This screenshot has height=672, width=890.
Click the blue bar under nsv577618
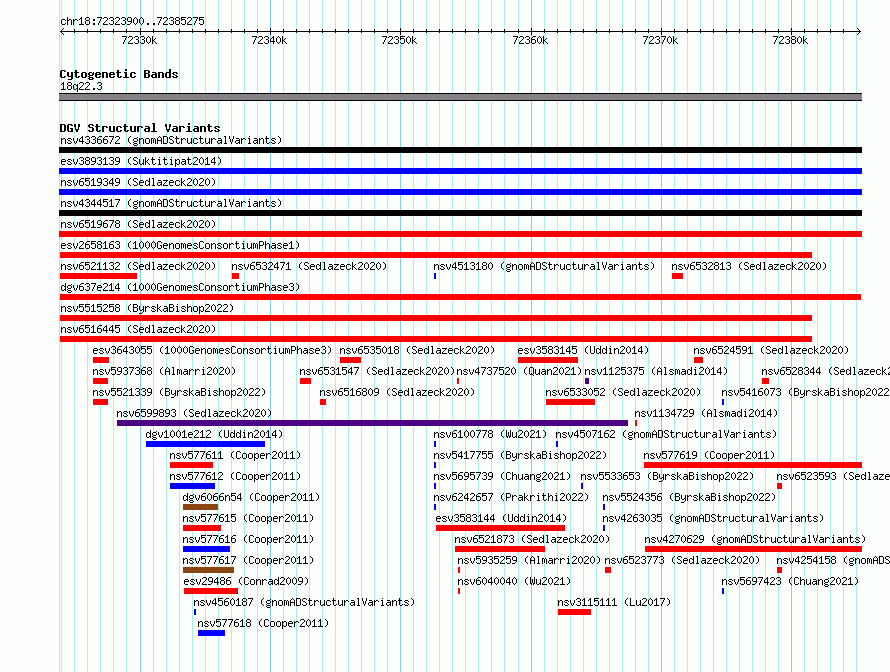click(x=212, y=633)
